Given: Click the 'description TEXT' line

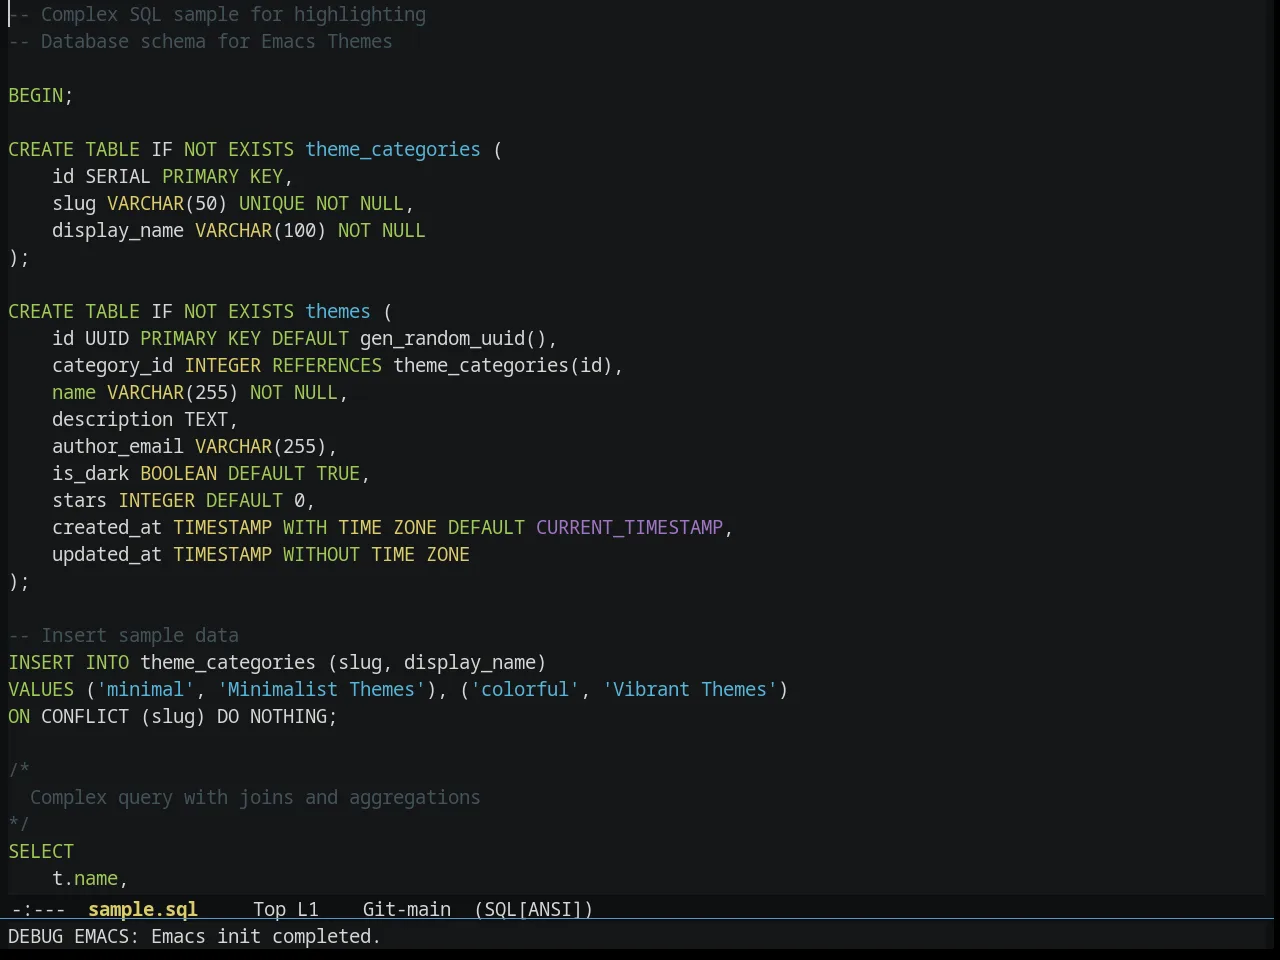Looking at the screenshot, I should tap(145, 419).
